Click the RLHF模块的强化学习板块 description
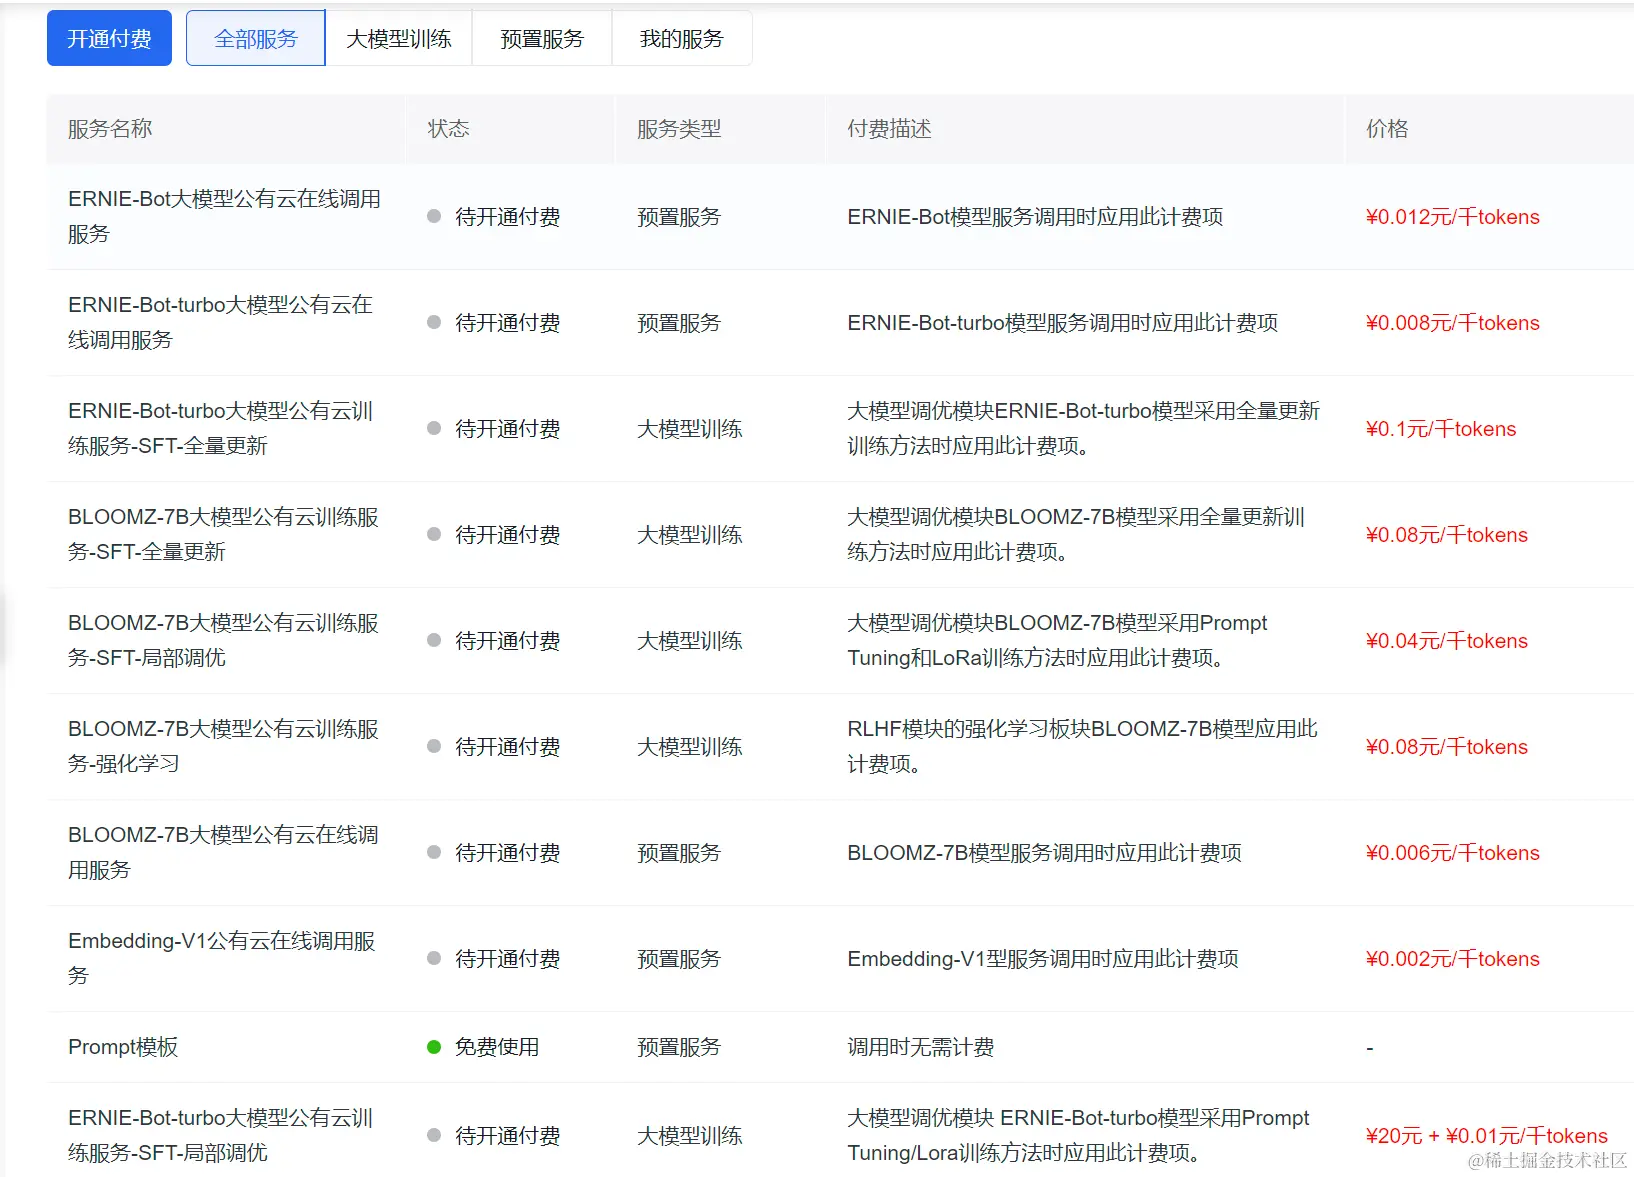This screenshot has height=1177, width=1634. click(x=1082, y=746)
